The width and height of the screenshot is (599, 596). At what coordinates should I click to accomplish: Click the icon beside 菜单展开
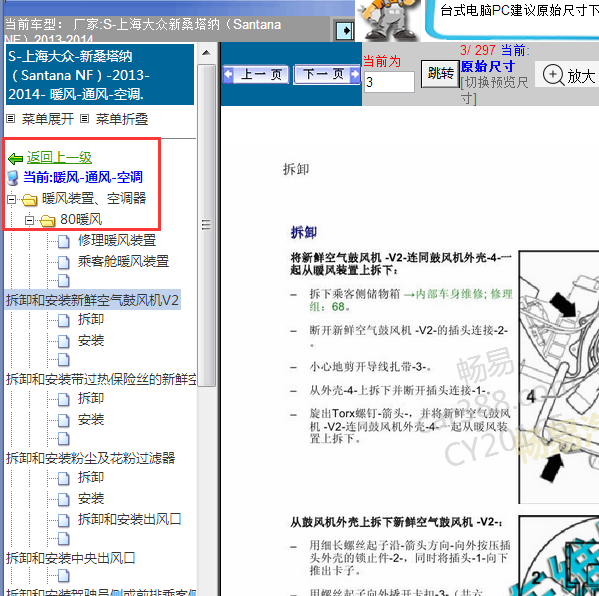[11, 119]
